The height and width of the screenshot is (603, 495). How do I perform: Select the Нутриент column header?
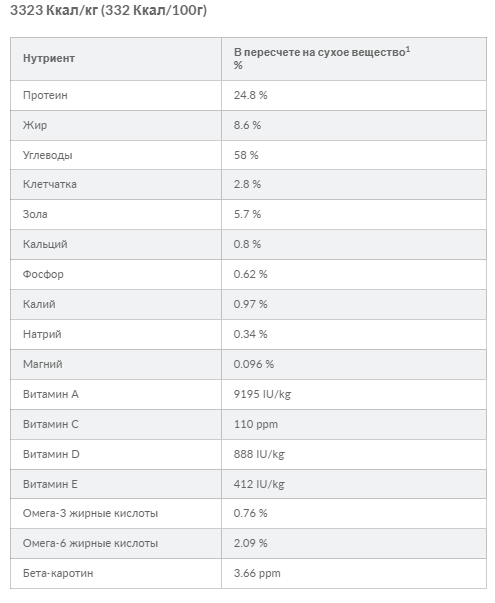tap(49, 58)
